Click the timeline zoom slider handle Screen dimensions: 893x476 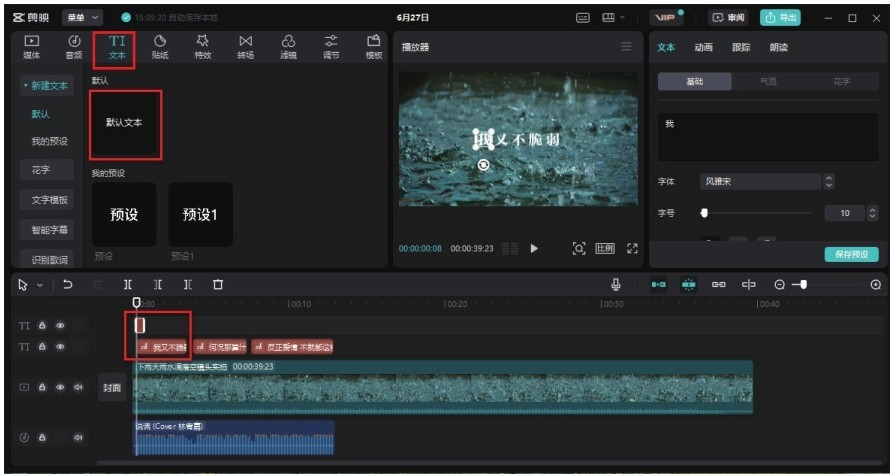[x=804, y=284]
